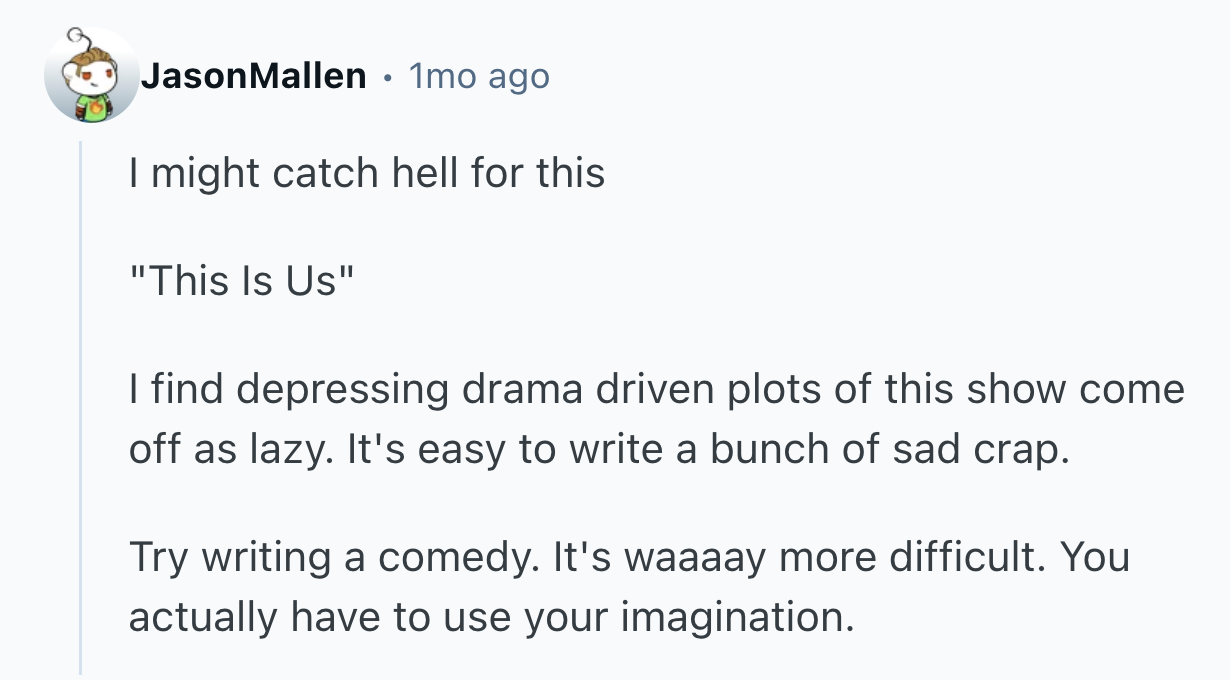Screen dimensions: 1230x680
Task: Click the "1mo ago" comment timestamp
Action: (x=479, y=76)
